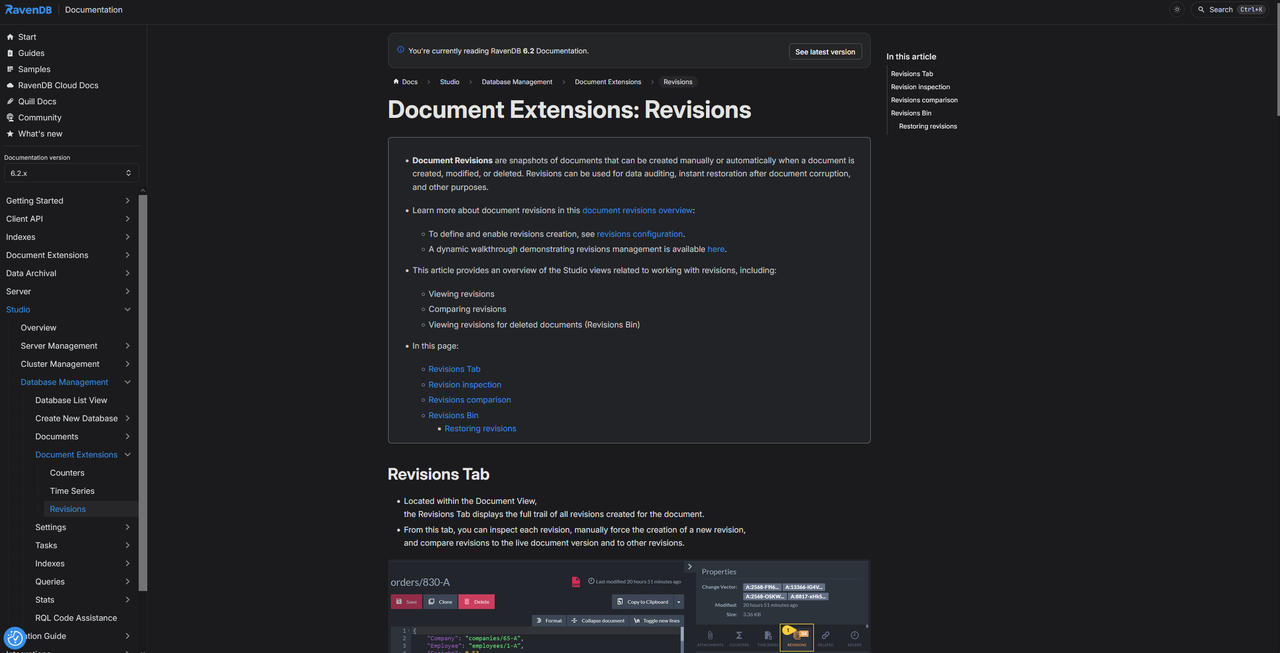Expand the Settings sidebar item

click(128, 527)
